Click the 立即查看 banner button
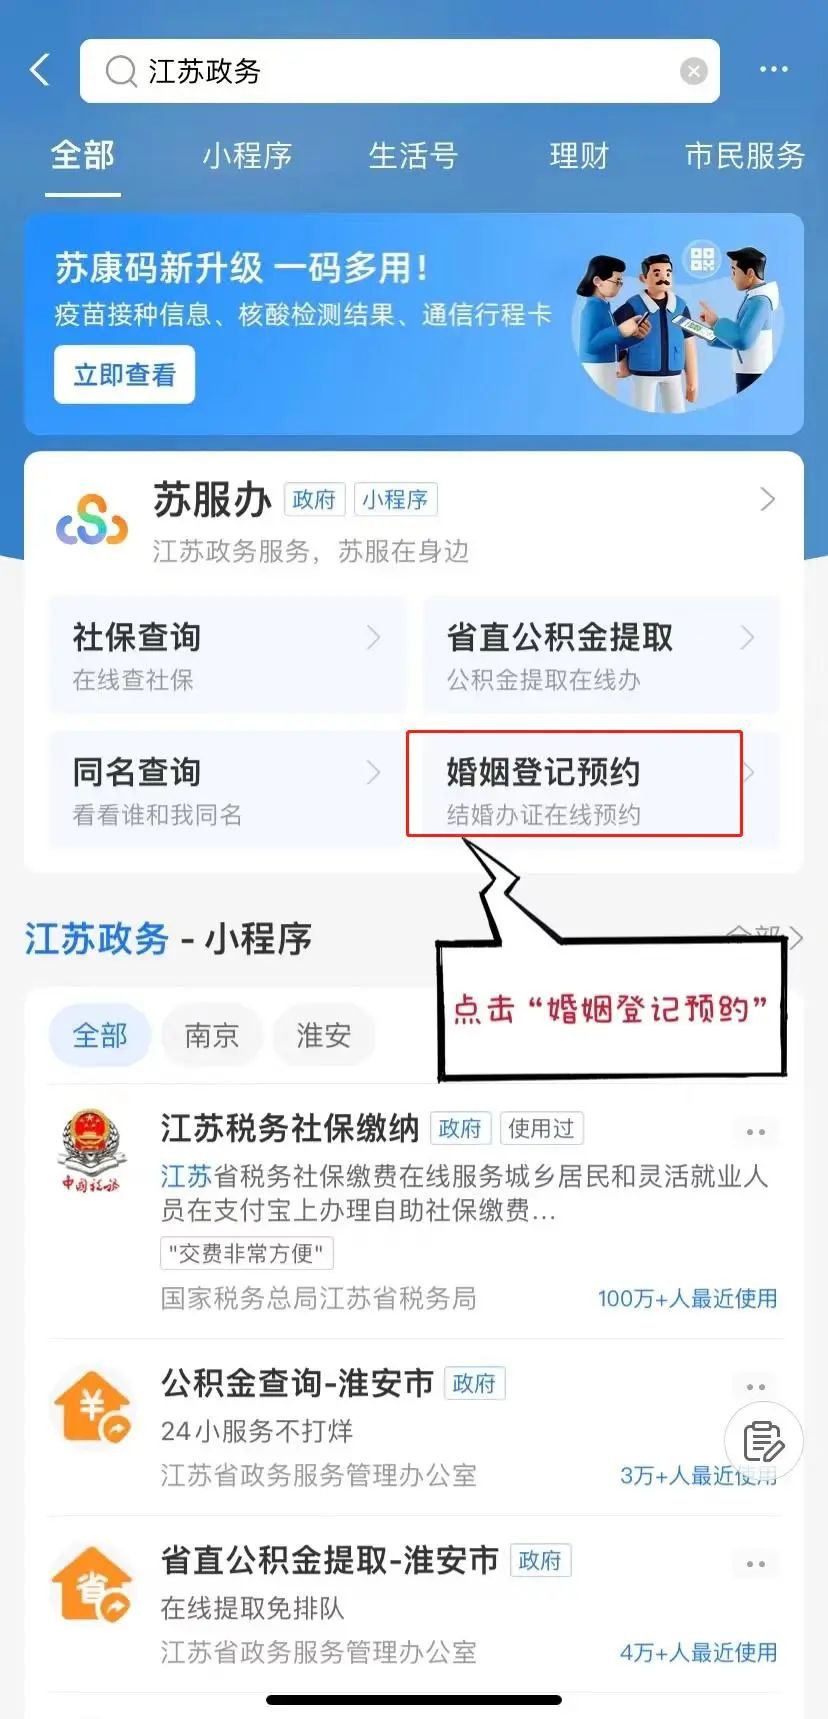828x1719 pixels. 124,375
